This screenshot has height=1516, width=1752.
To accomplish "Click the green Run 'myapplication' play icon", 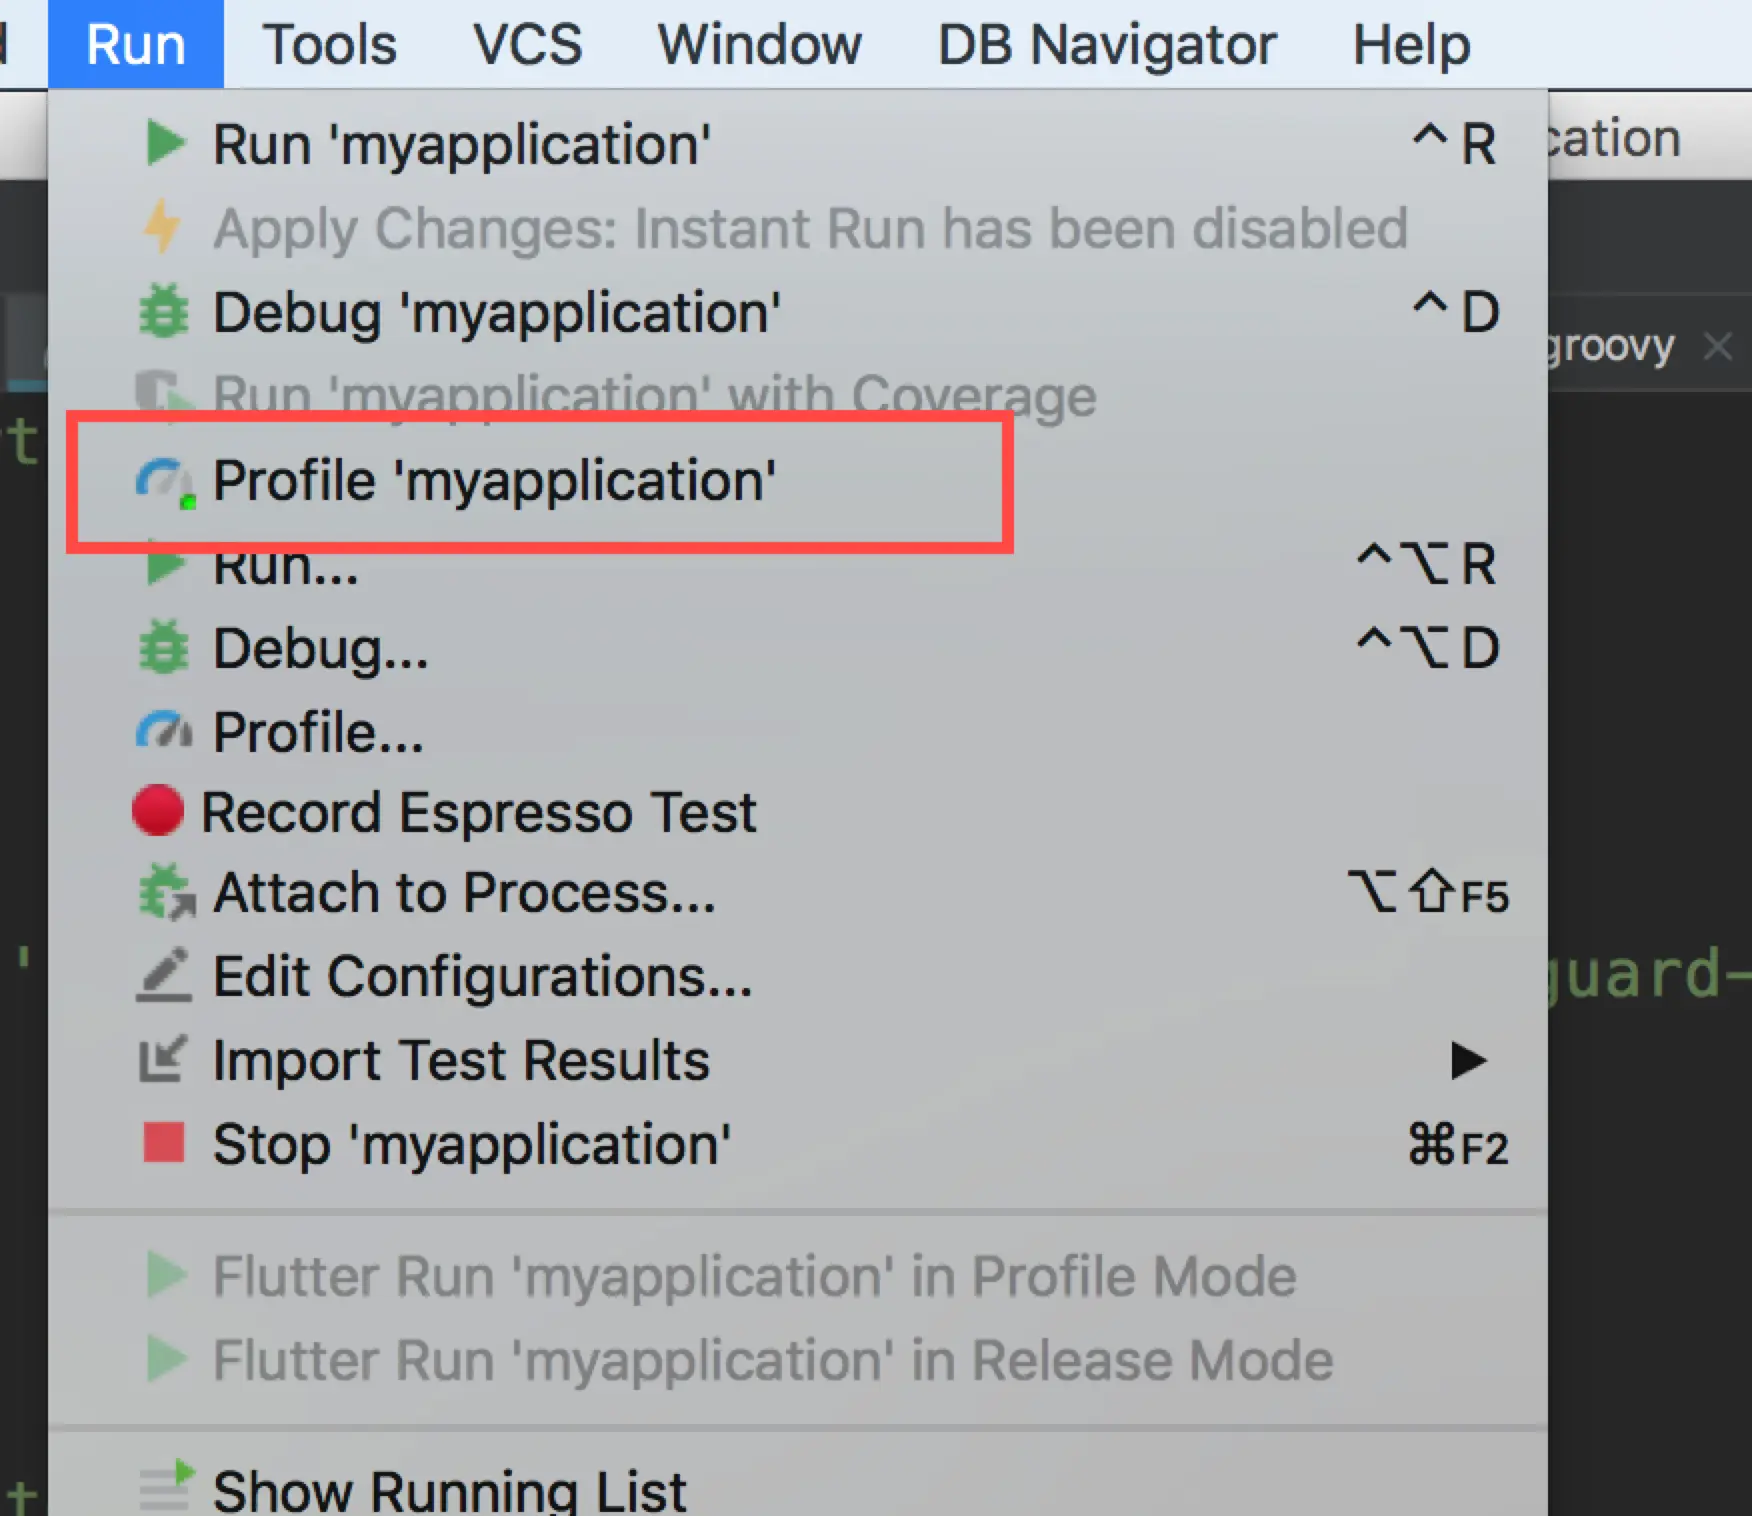I will click(x=165, y=143).
